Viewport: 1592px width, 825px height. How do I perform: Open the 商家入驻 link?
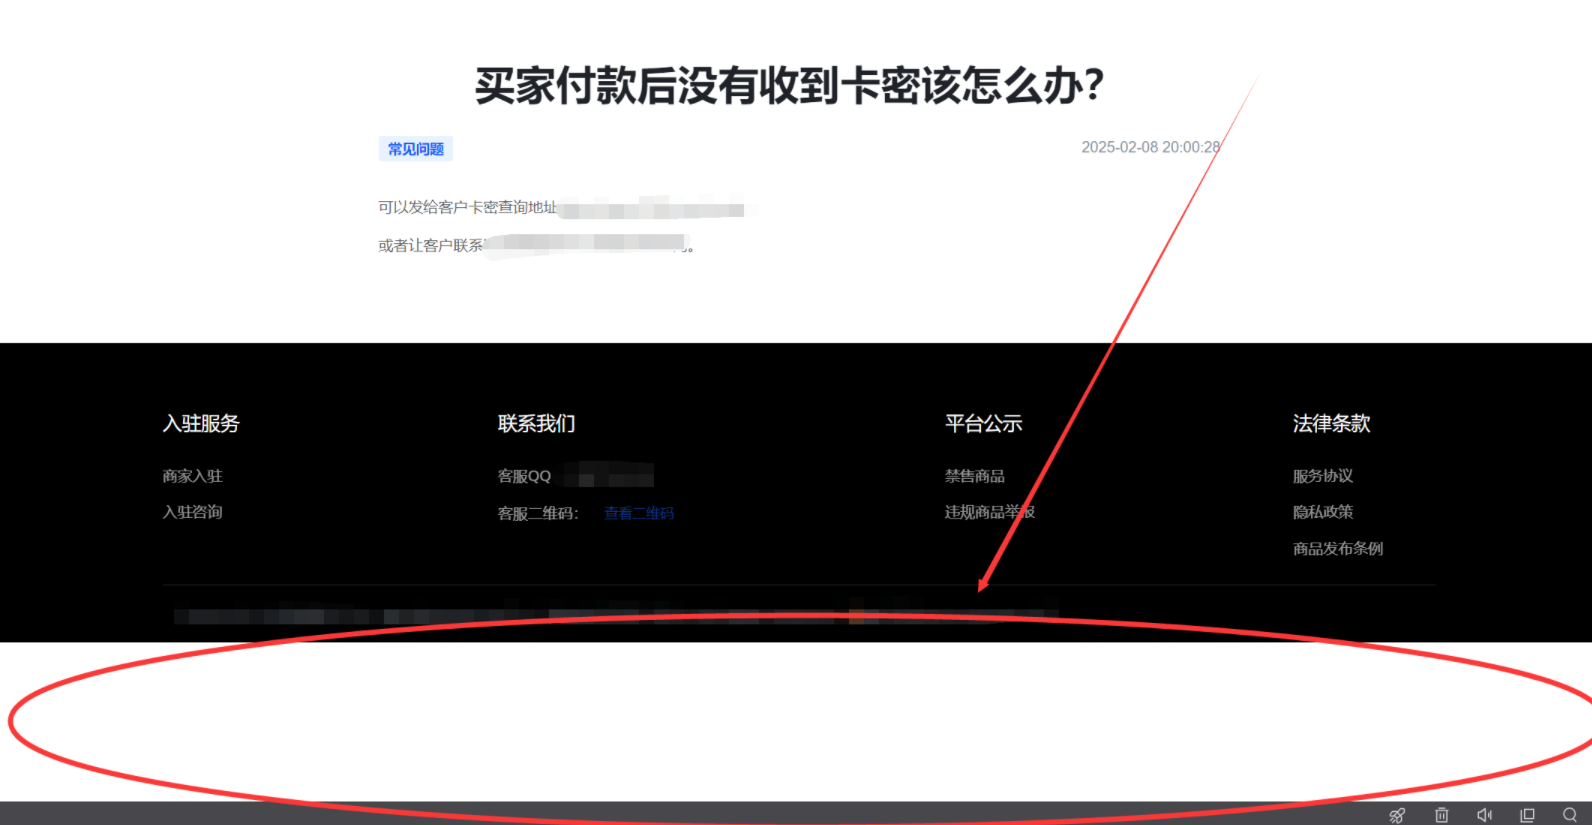point(193,476)
